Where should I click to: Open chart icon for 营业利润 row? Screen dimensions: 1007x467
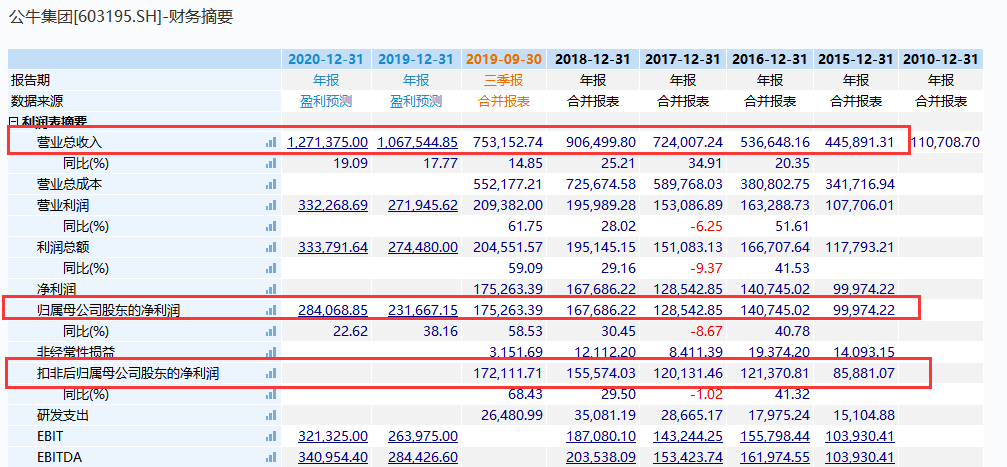pos(271,206)
